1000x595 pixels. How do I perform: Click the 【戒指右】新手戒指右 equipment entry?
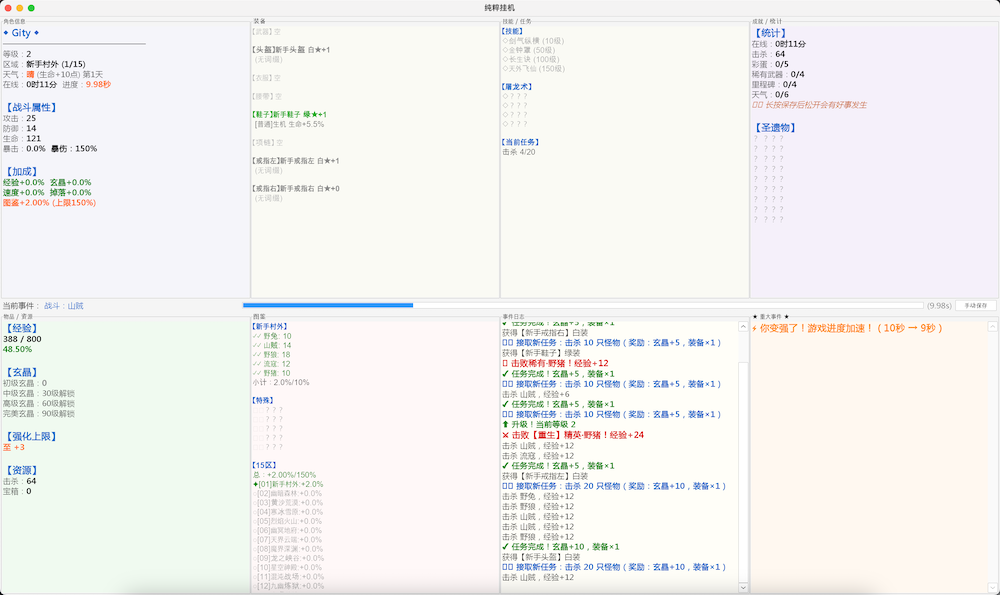tap(295, 189)
